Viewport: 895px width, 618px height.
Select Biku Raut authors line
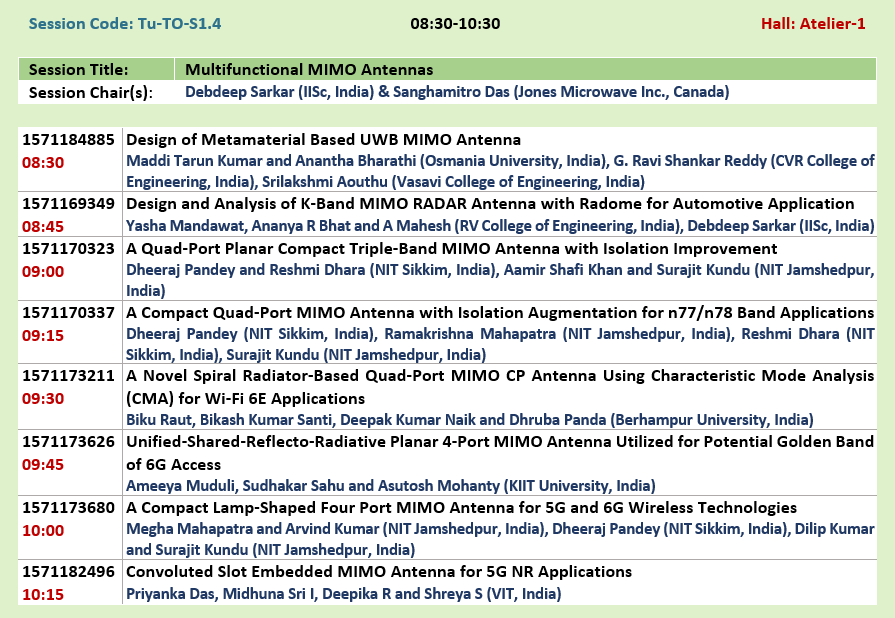pyautogui.click(x=469, y=420)
